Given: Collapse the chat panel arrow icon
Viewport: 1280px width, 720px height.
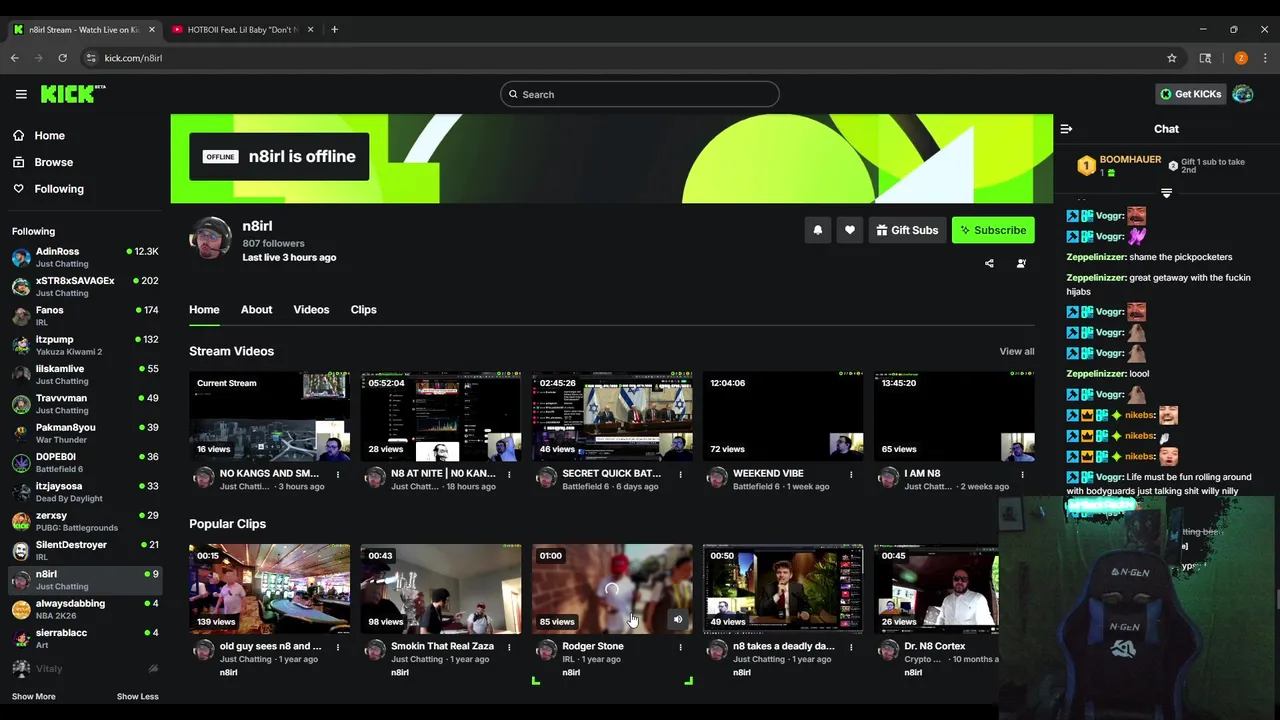Looking at the screenshot, I should pos(1066,129).
